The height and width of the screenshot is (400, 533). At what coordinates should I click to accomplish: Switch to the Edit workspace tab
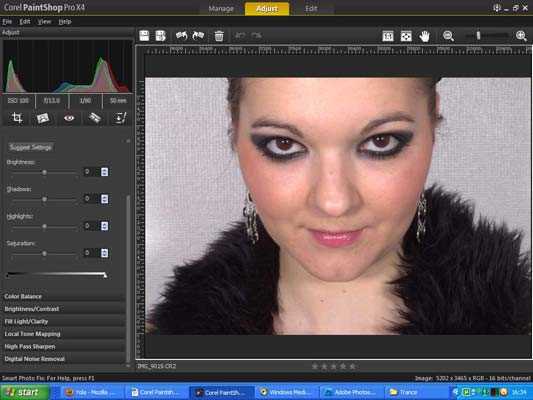pyautogui.click(x=311, y=8)
